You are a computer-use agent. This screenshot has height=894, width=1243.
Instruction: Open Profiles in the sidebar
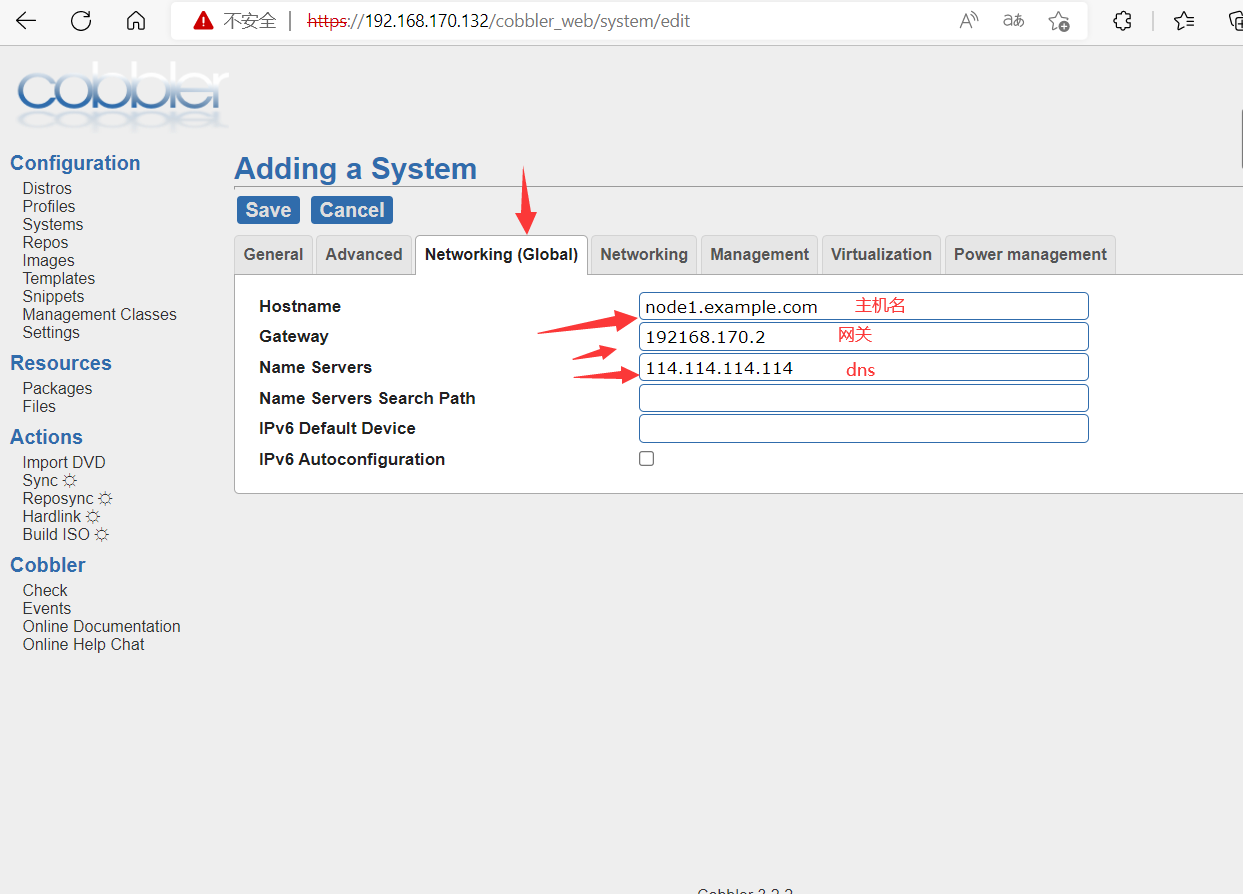pos(49,207)
